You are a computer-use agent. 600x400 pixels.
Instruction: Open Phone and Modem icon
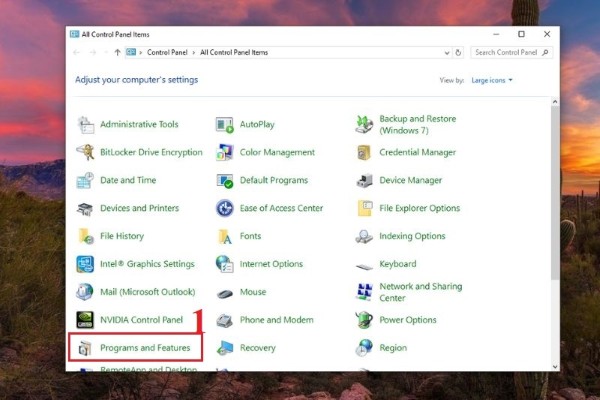pos(225,321)
